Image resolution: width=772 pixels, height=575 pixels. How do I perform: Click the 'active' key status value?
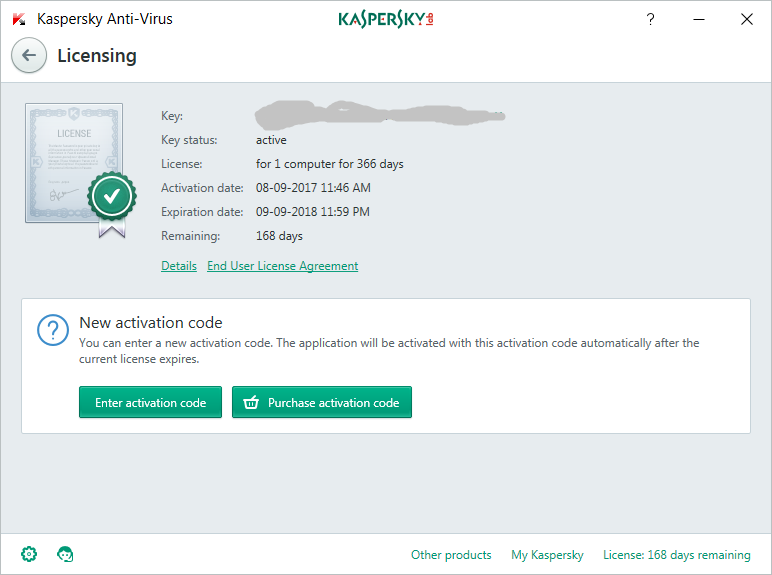(x=271, y=140)
